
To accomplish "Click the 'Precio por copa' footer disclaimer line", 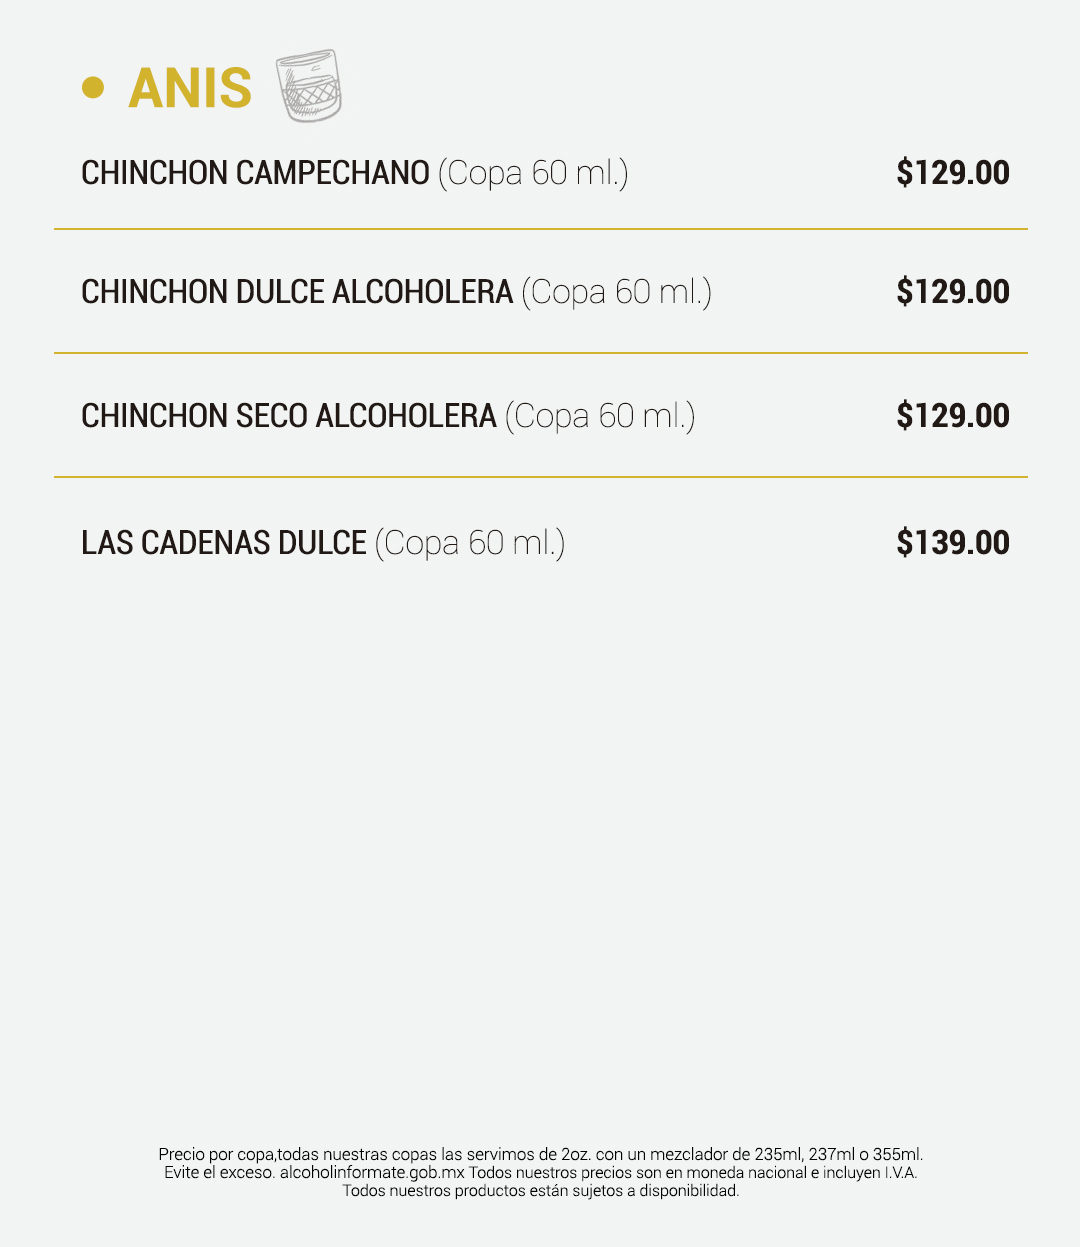I will pyautogui.click(x=540, y=1154).
